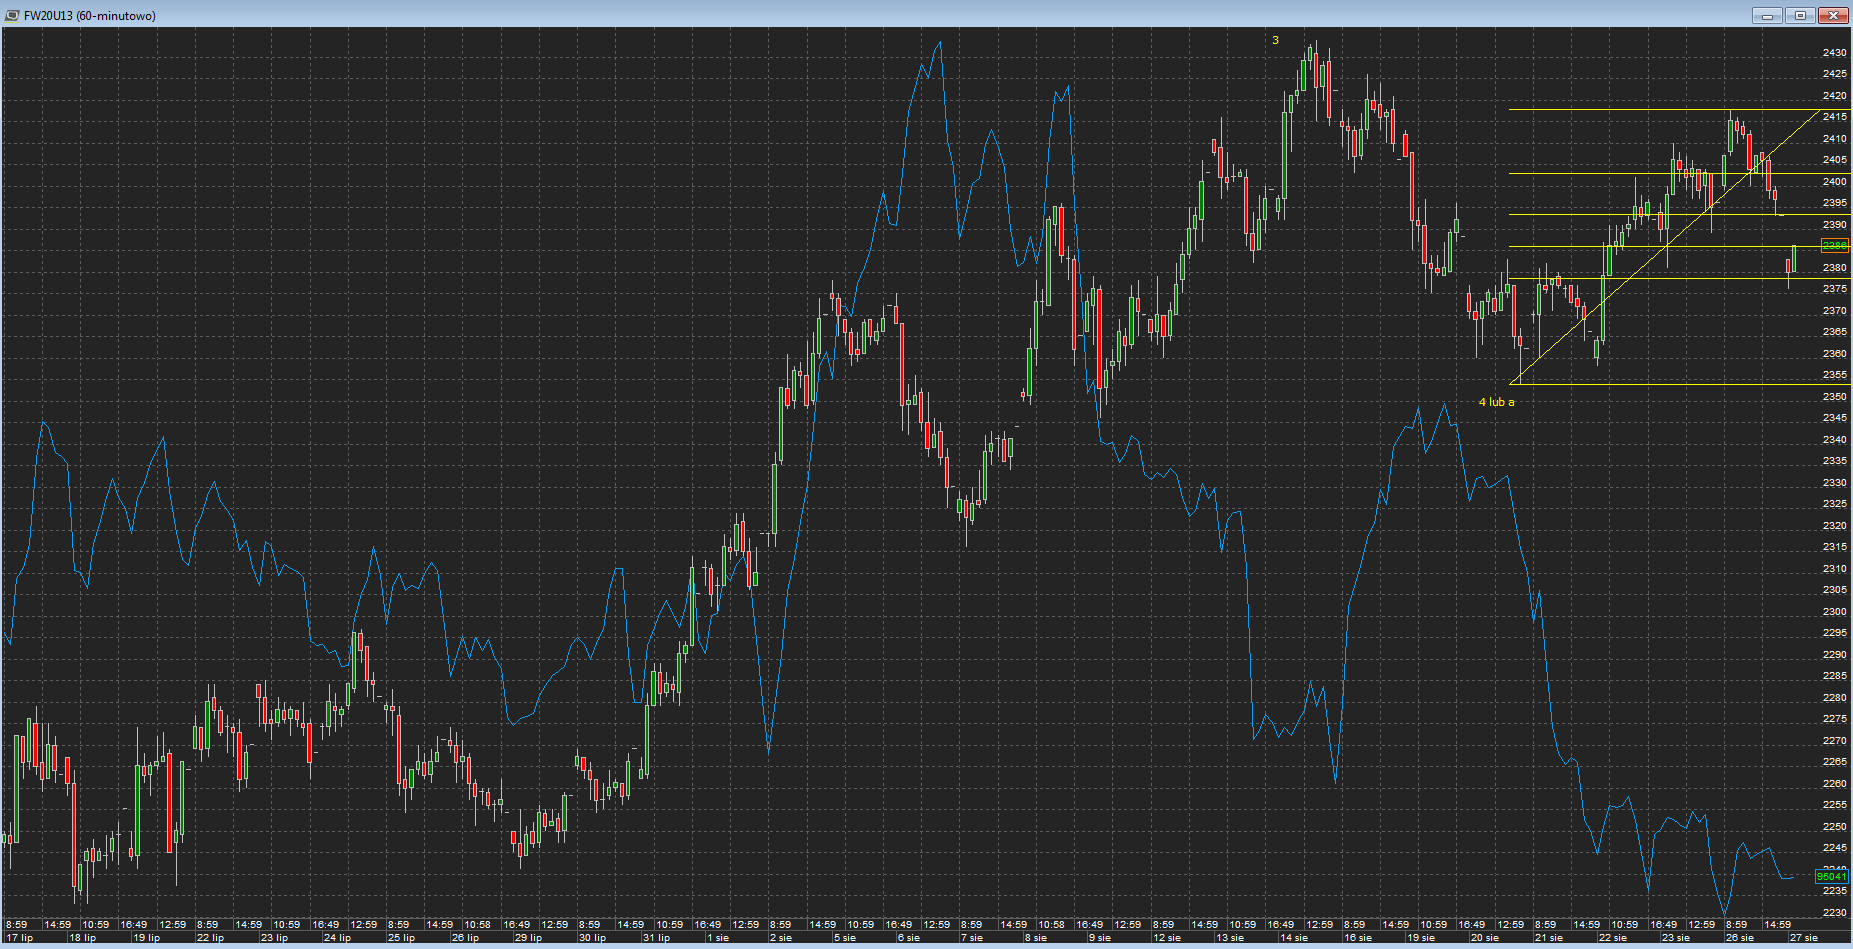The width and height of the screenshot is (1853, 949).
Task: Click the 2300 price axis label
Action: [x=1834, y=612]
